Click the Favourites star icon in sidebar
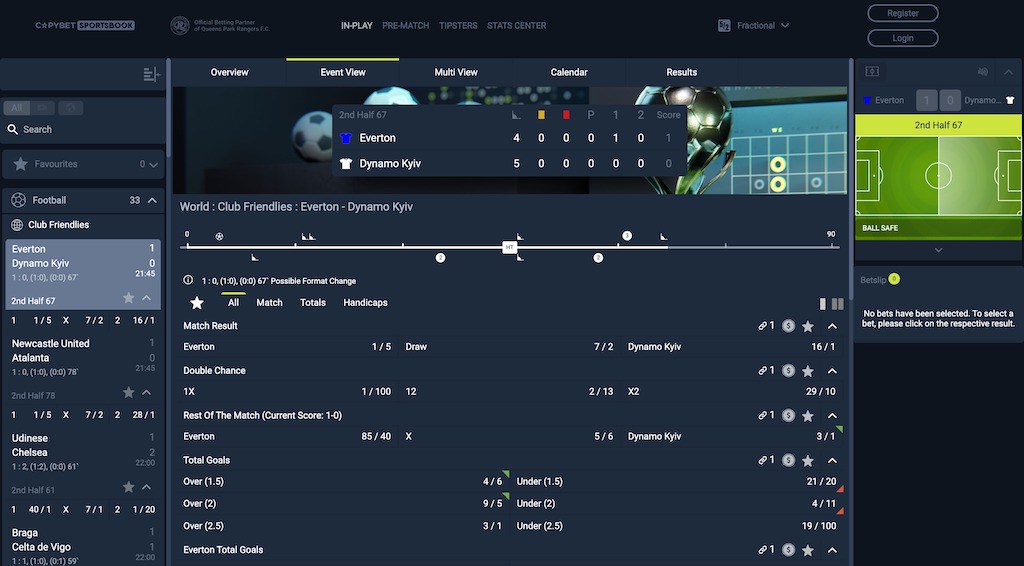The image size is (1024, 566). [x=20, y=164]
